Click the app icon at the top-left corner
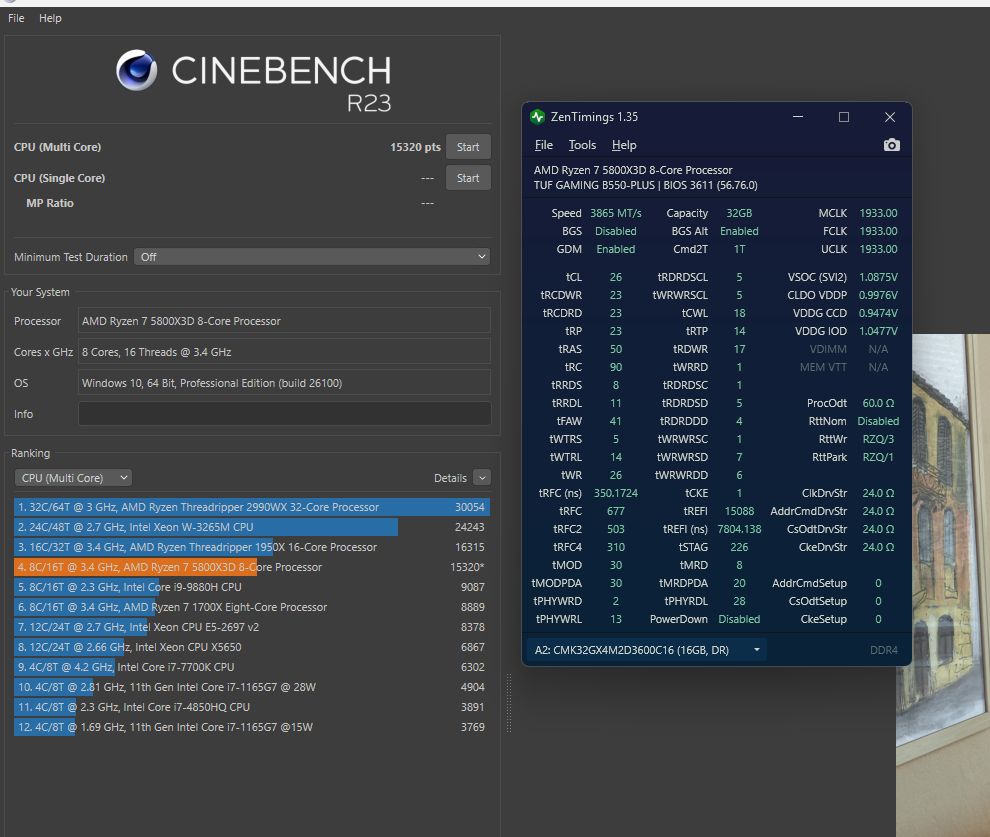This screenshot has width=990, height=837. tap(8, 3)
